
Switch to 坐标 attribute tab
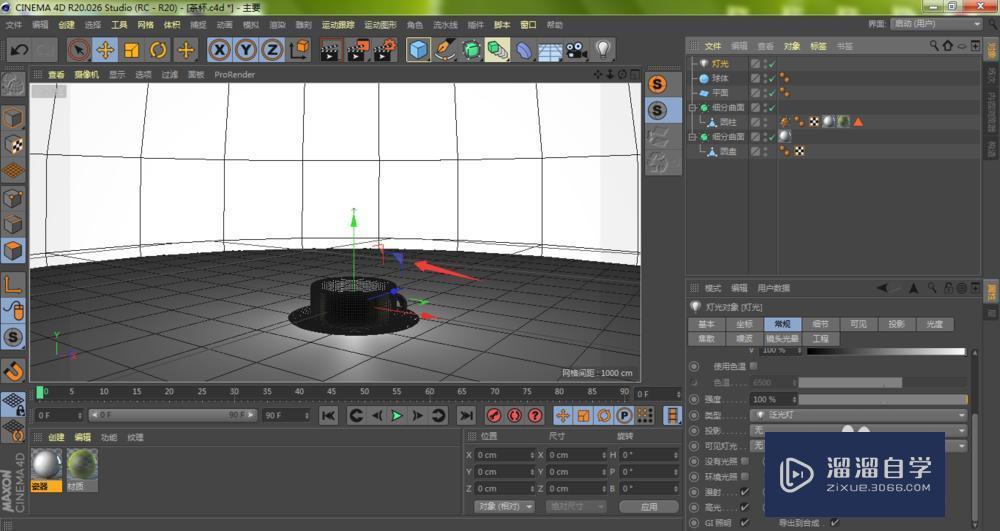tap(744, 324)
